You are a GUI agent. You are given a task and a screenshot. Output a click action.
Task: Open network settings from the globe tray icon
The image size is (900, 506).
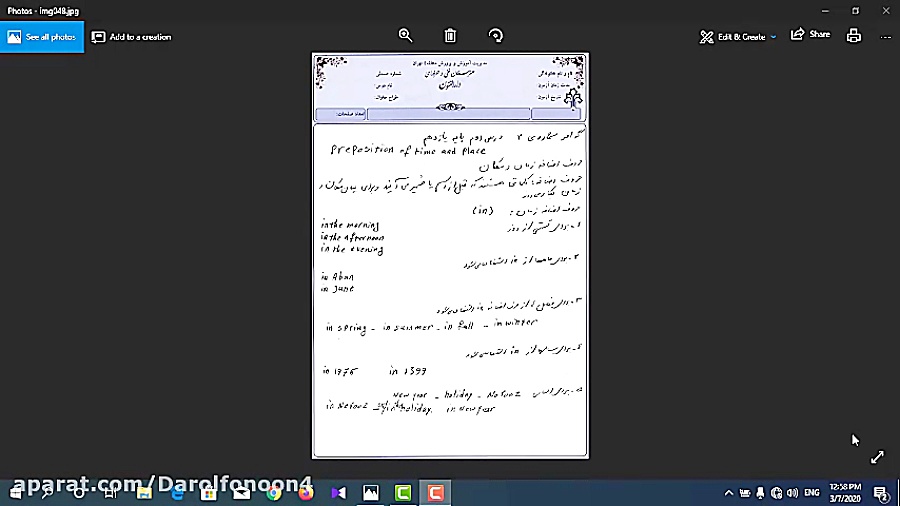[x=777, y=493]
